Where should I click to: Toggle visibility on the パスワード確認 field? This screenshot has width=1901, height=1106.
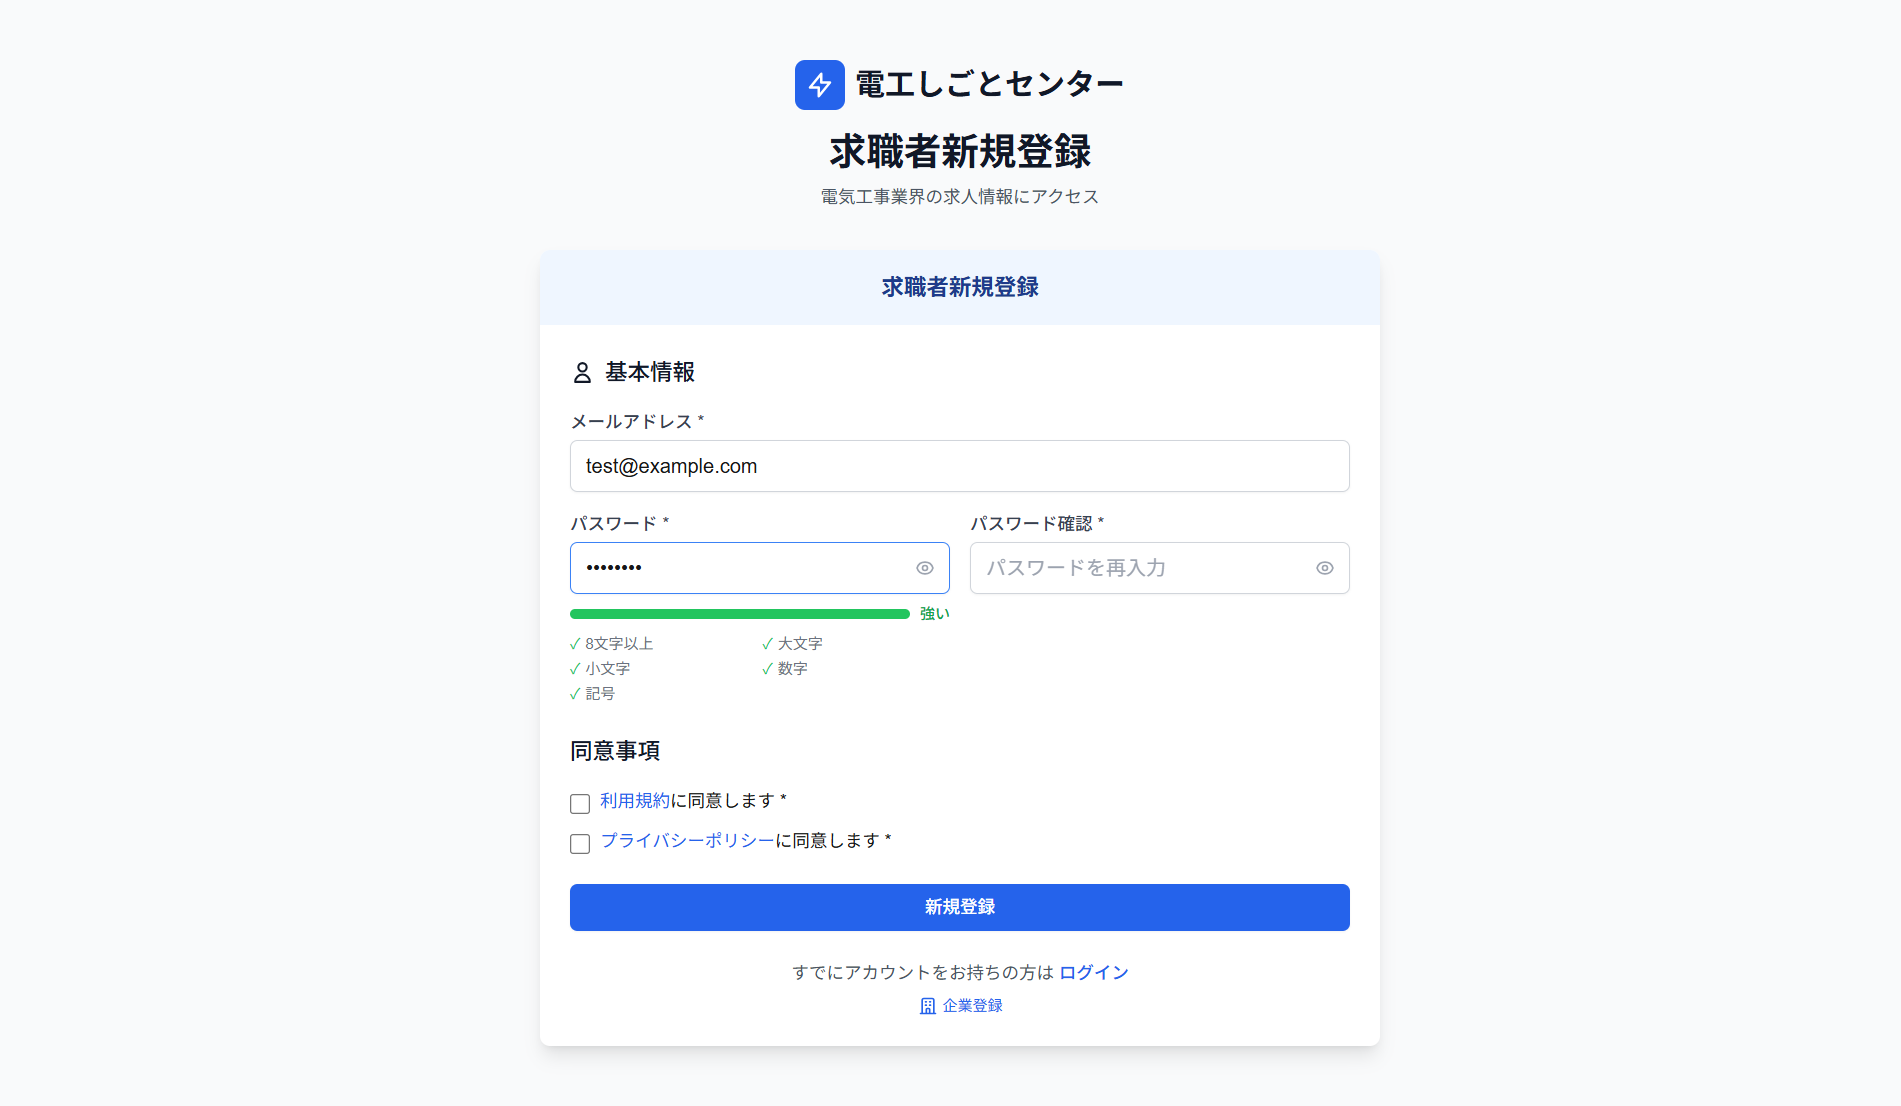click(x=1324, y=567)
